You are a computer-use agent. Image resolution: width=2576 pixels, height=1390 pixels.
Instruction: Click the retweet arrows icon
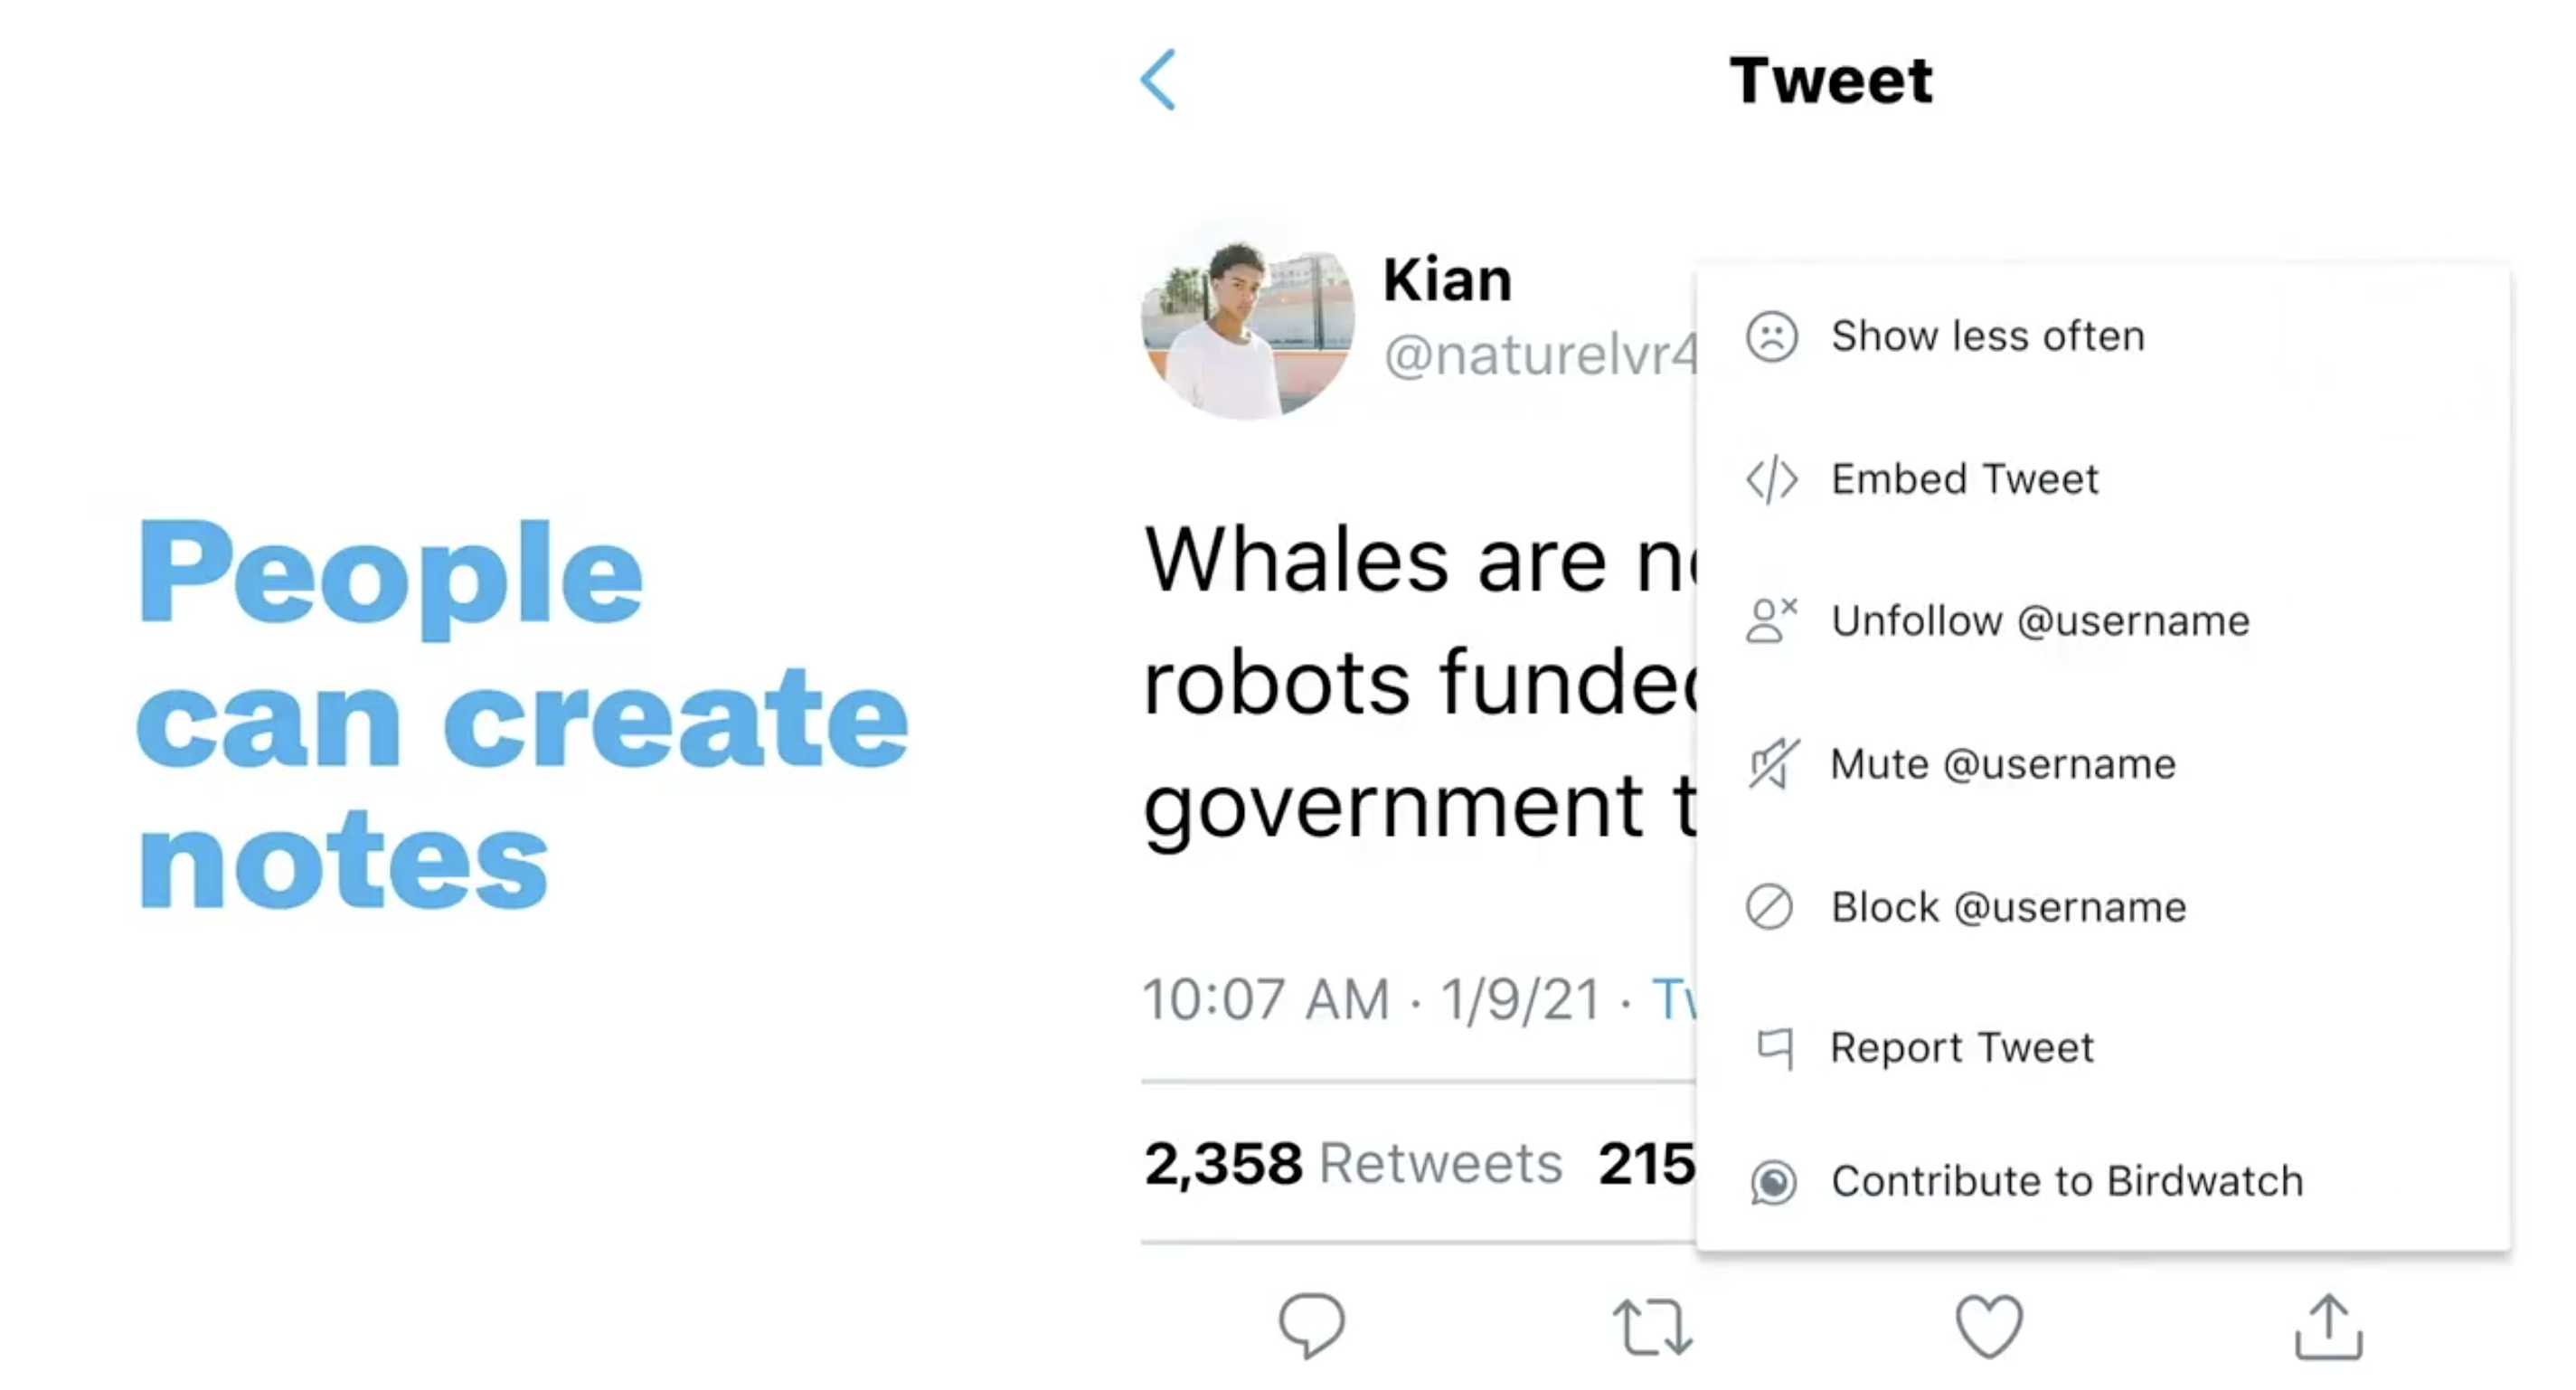pyautogui.click(x=1652, y=1327)
